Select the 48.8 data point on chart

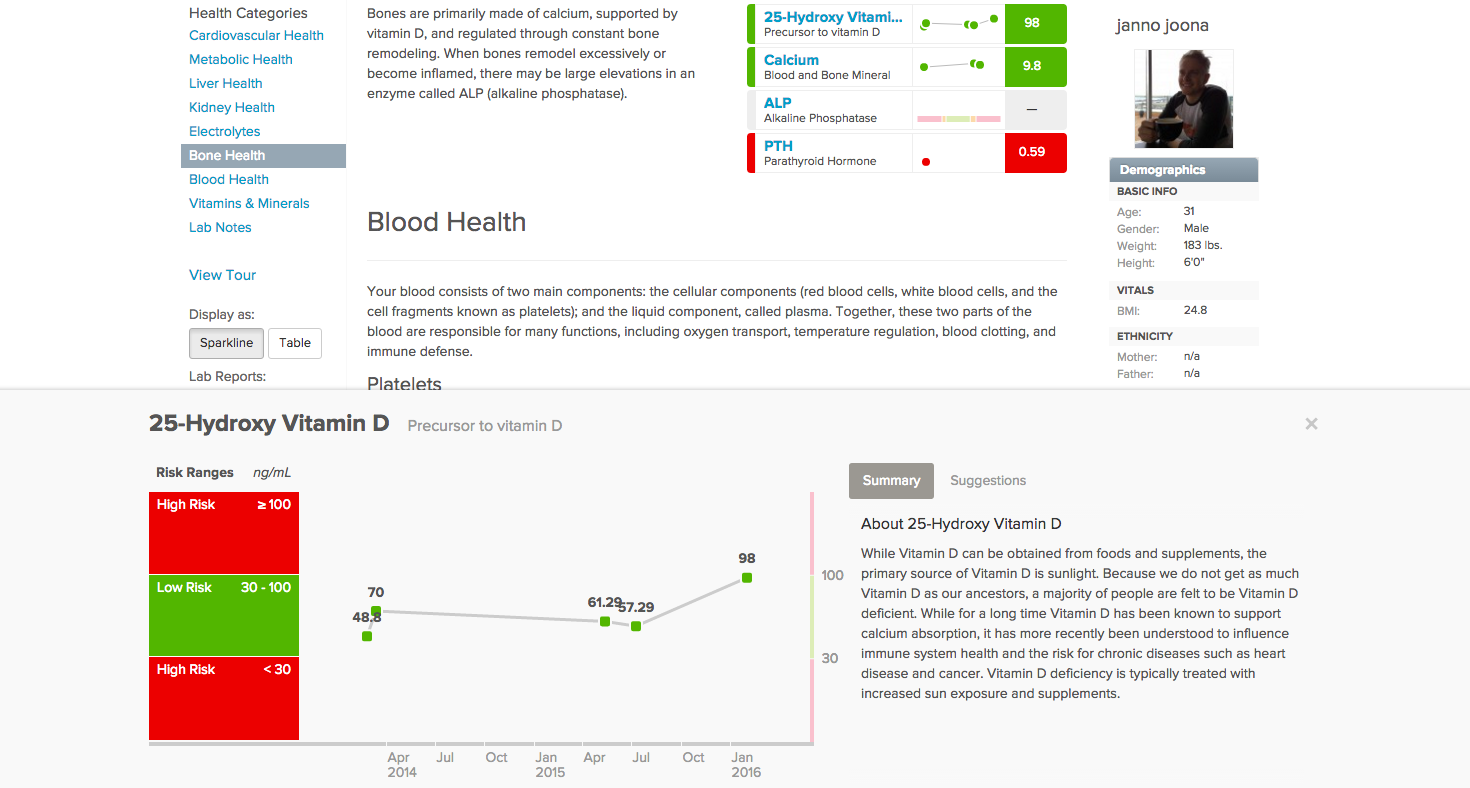pos(367,636)
